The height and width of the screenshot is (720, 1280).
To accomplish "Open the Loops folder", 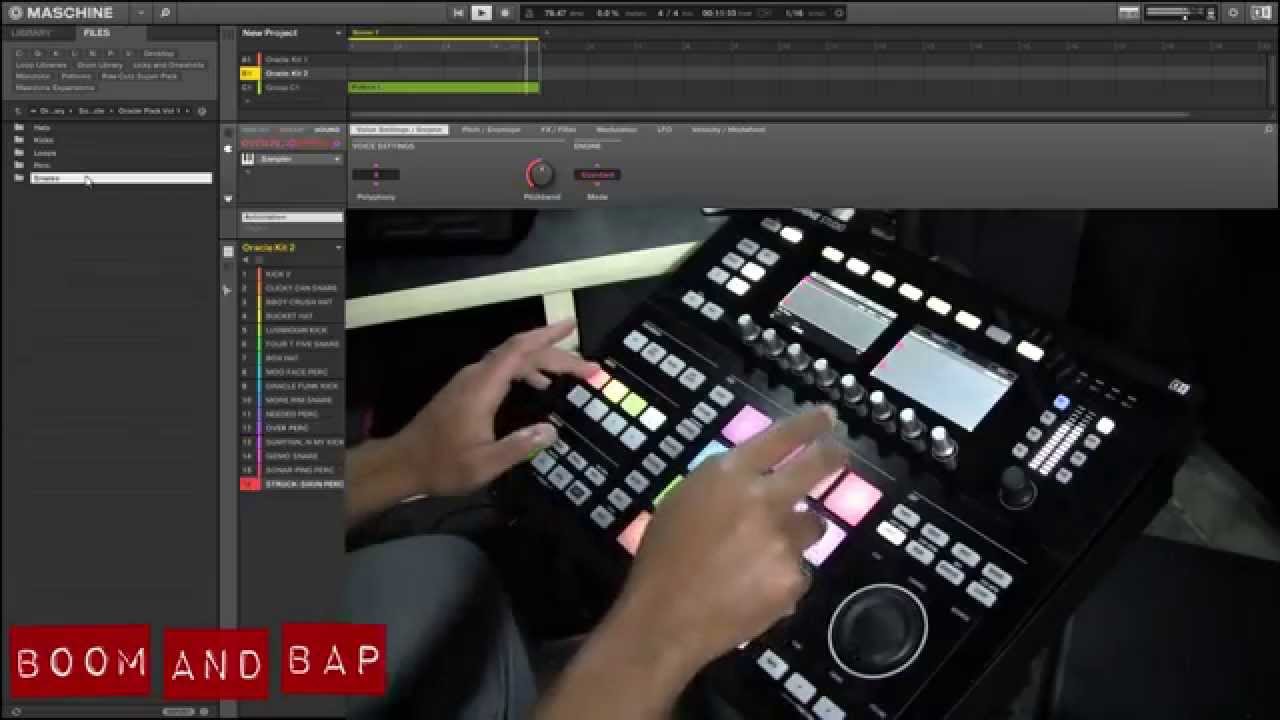I will coord(45,153).
